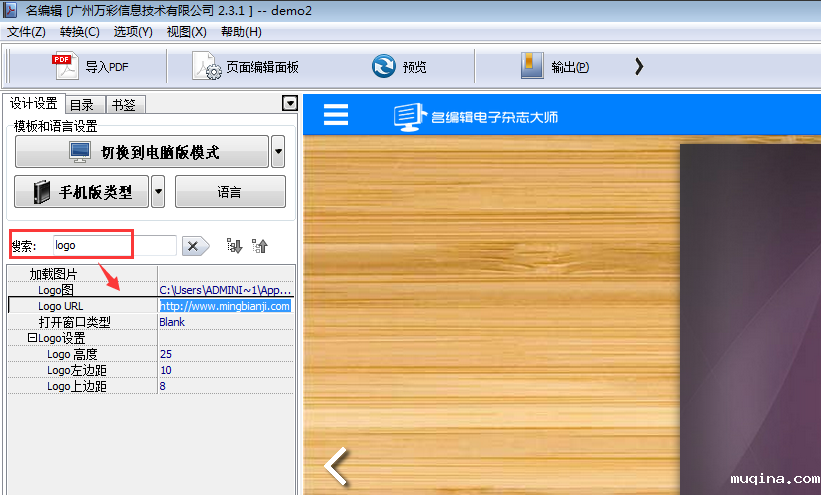
Task: Open the panel options dropdown arrow
Action: pyautogui.click(x=290, y=103)
